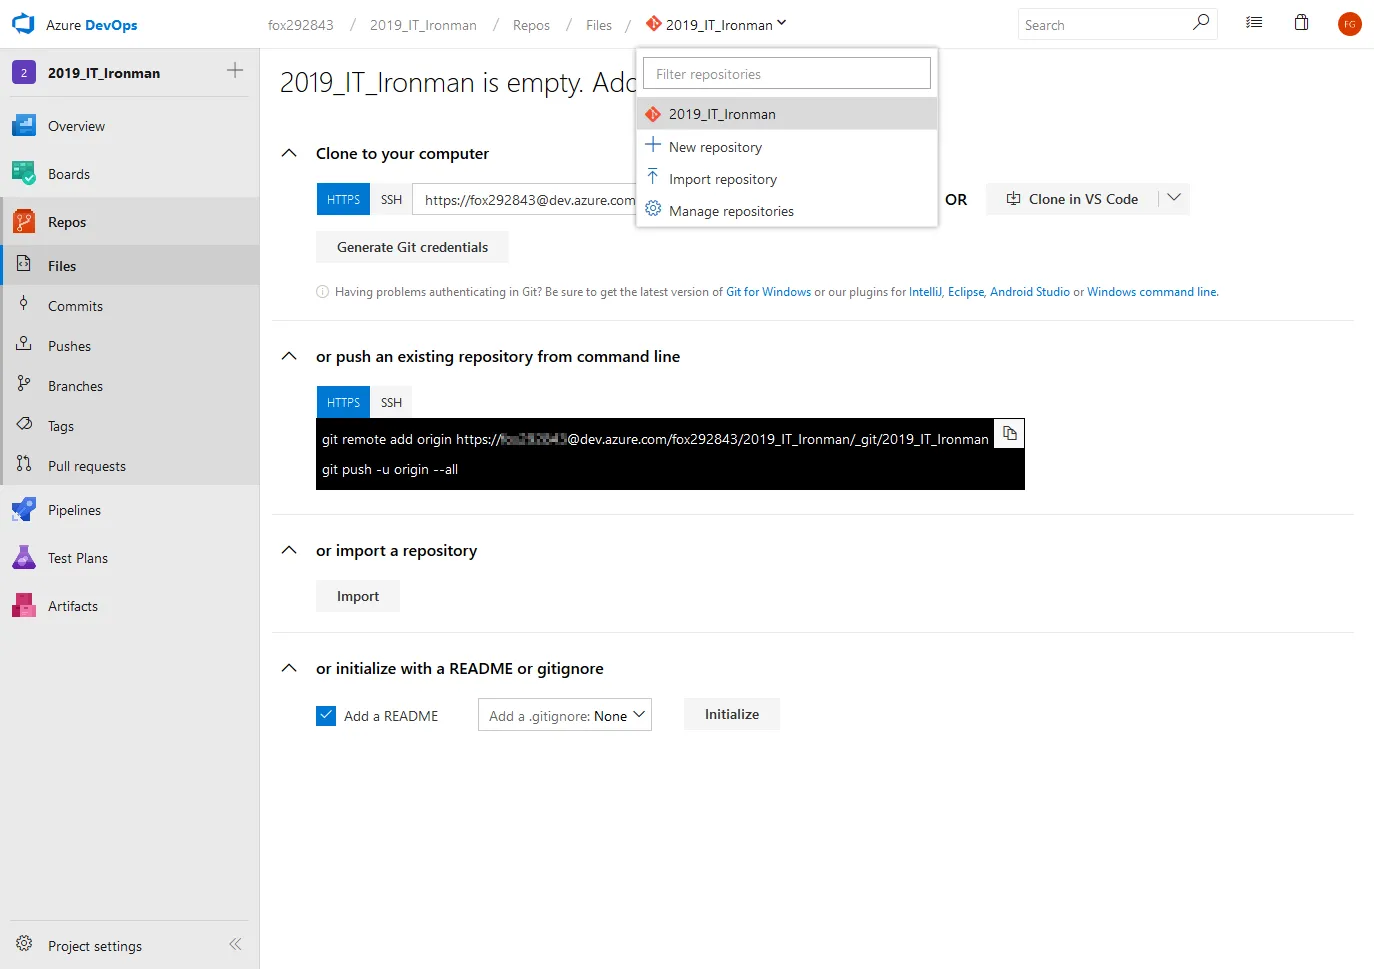1374x969 pixels.
Task: Select Manage repositories in the dropdown
Action: [x=731, y=211]
